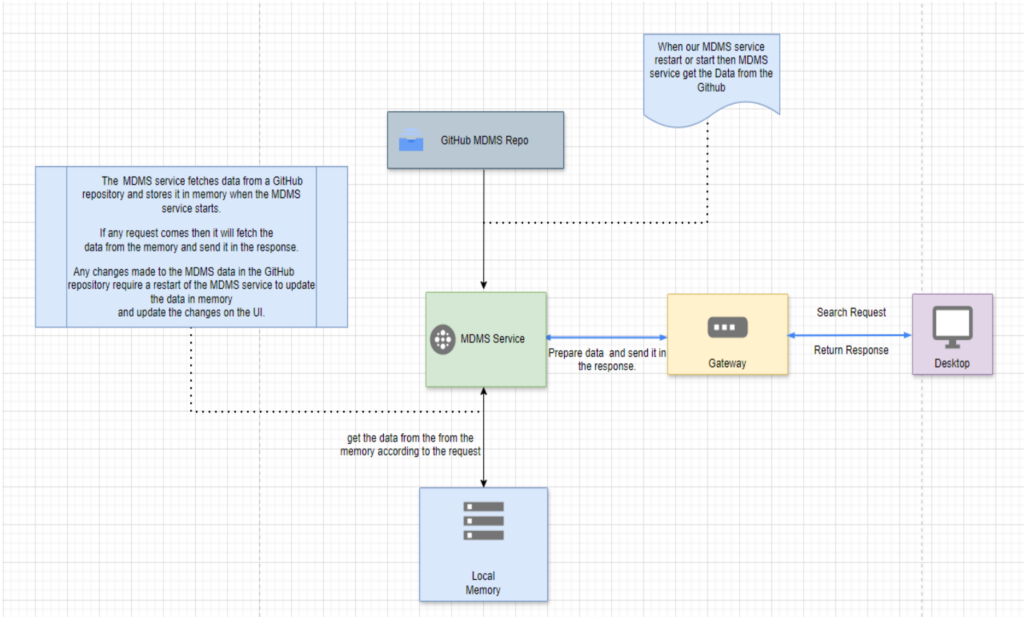1024x617 pixels.
Task: Click the folder icon in GitHub MDMS Repo
Action: point(411,143)
